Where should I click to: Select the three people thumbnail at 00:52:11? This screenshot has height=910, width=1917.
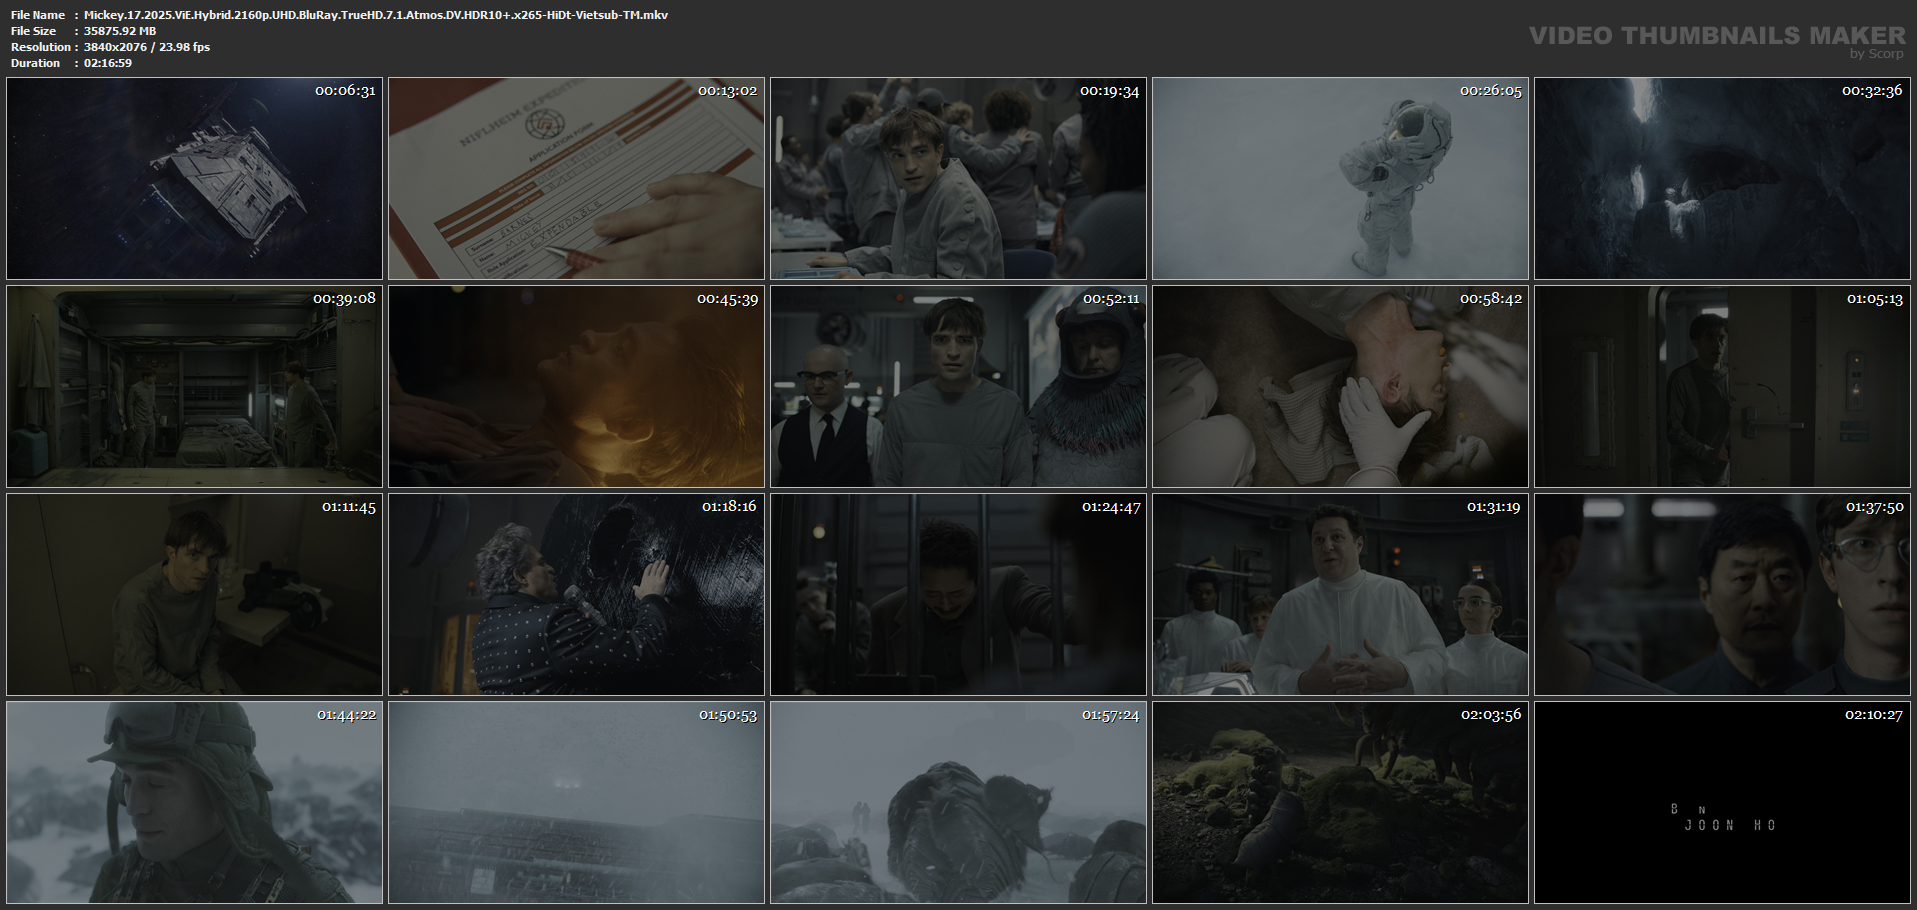[958, 386]
